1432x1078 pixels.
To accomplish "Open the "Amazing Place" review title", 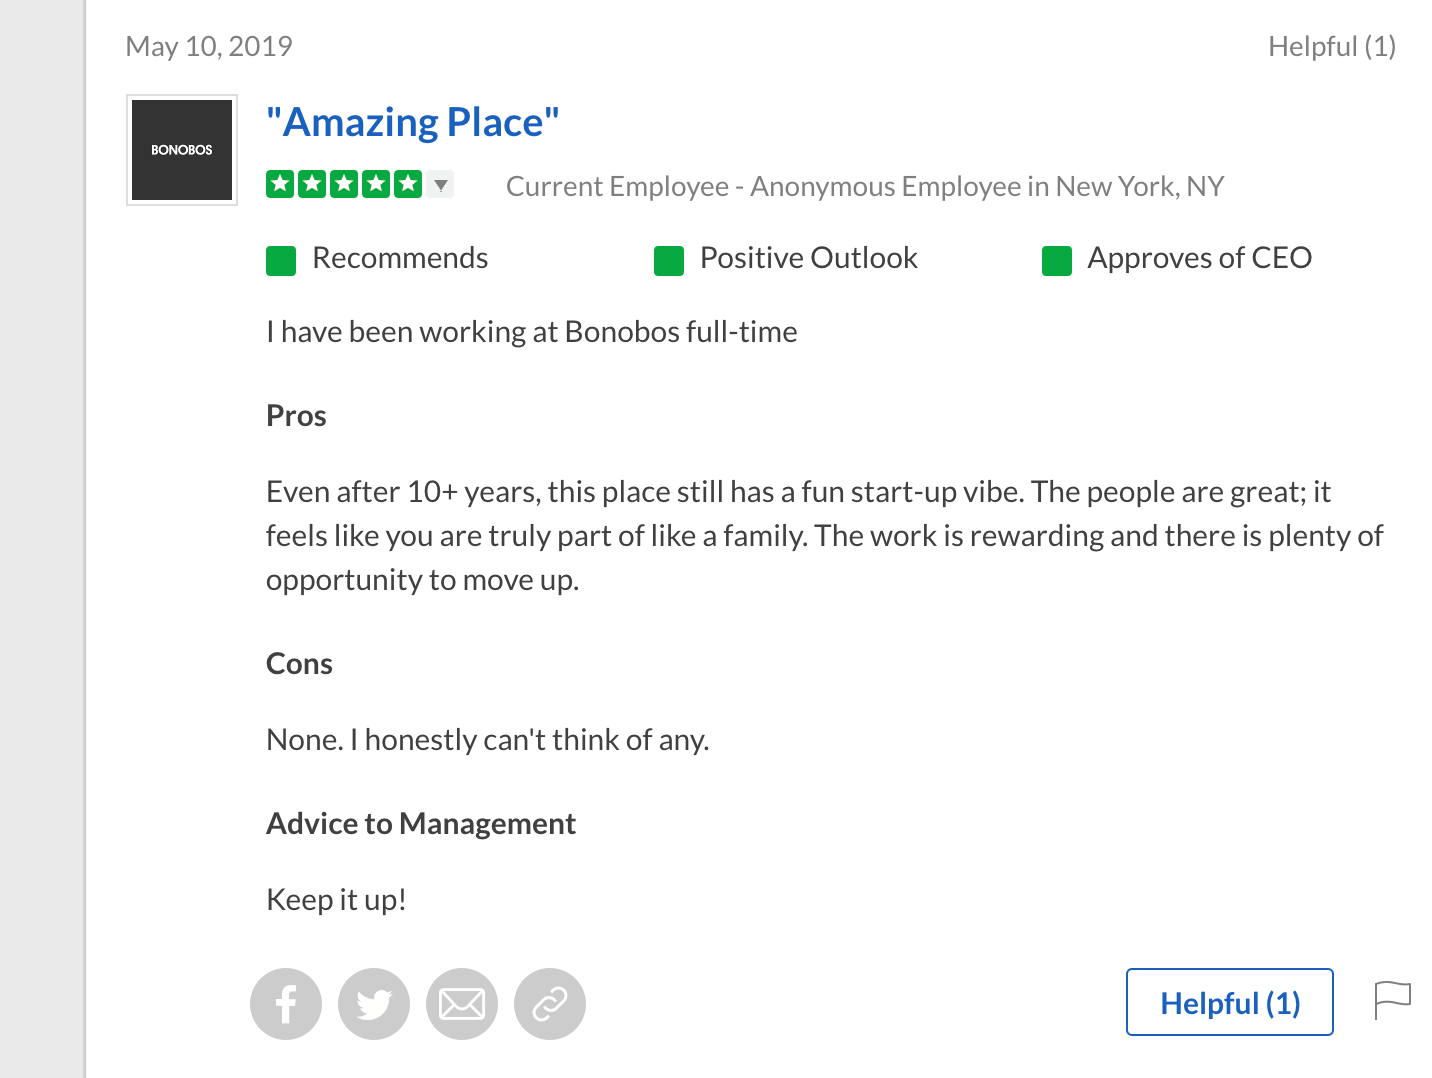I will point(413,123).
